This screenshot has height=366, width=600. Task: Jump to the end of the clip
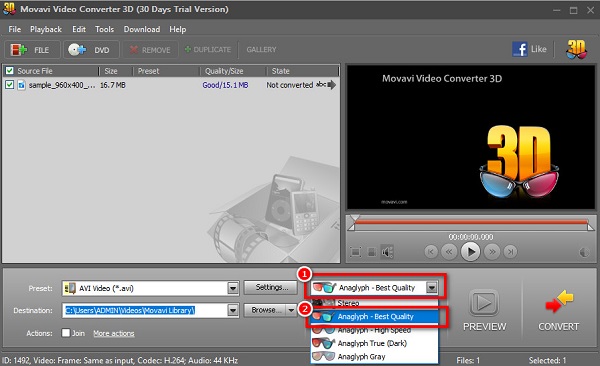[x=510, y=252]
